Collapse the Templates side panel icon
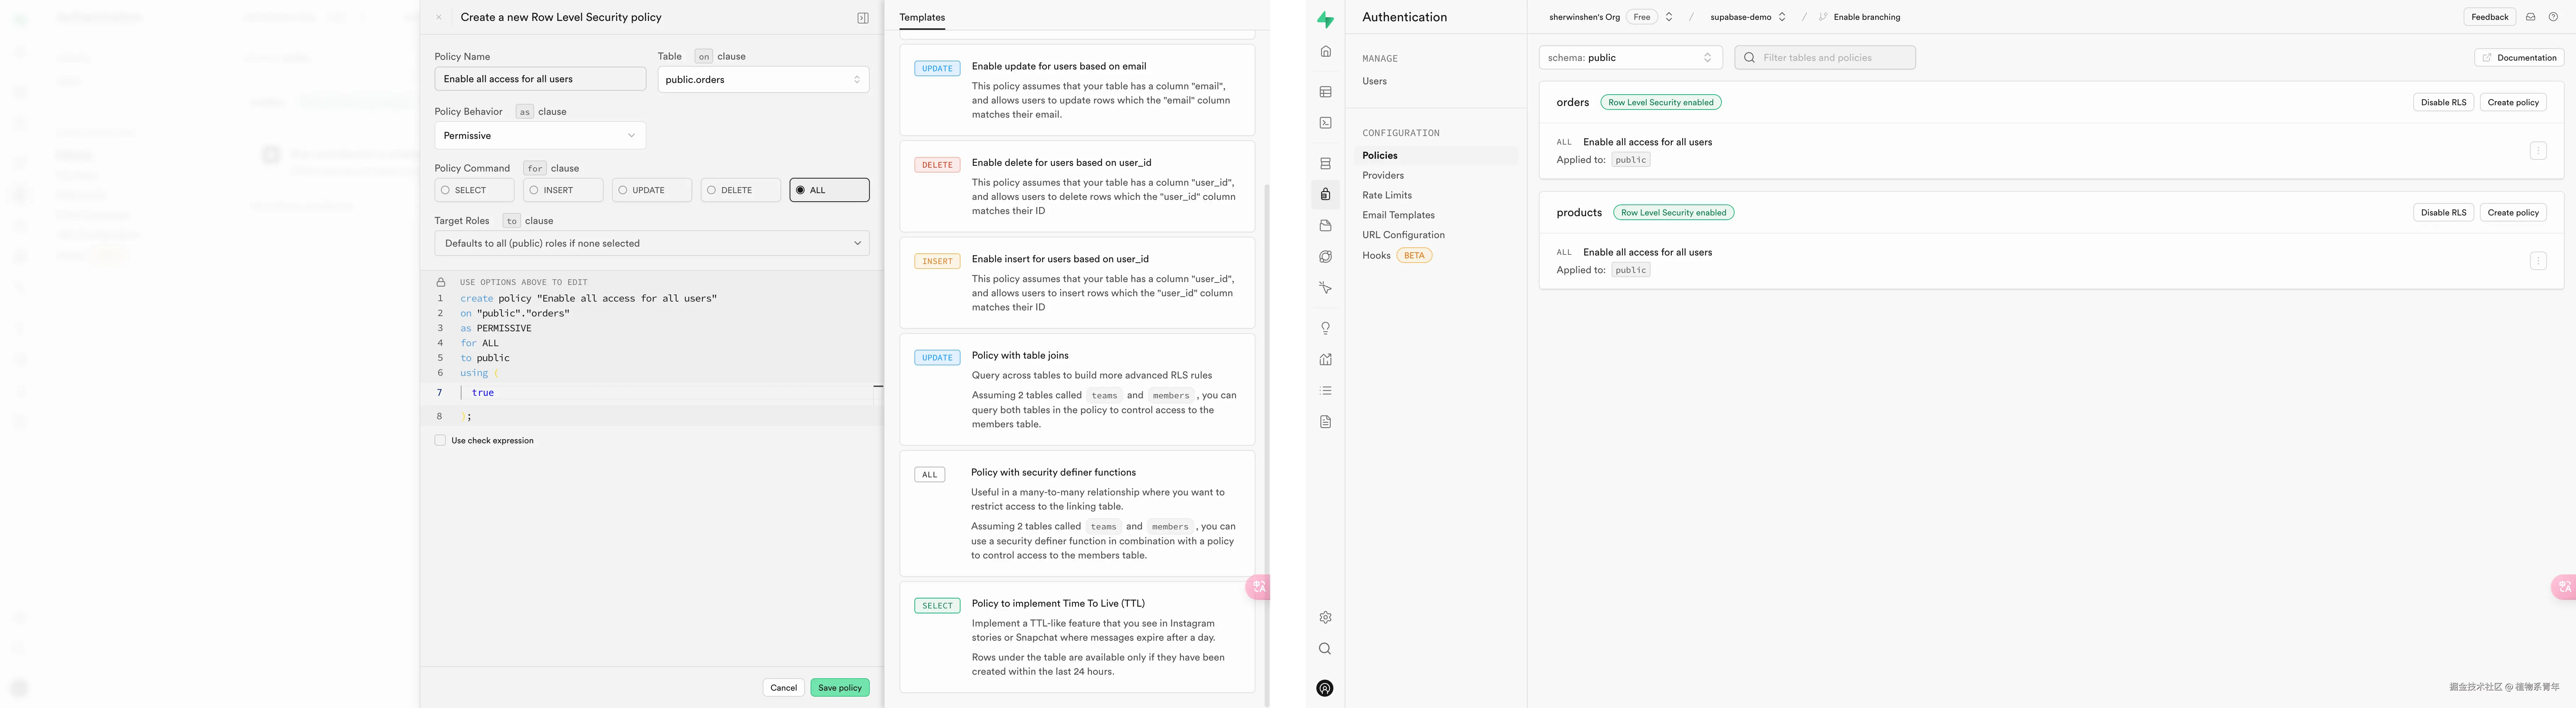The height and width of the screenshot is (708, 2576). [x=863, y=18]
